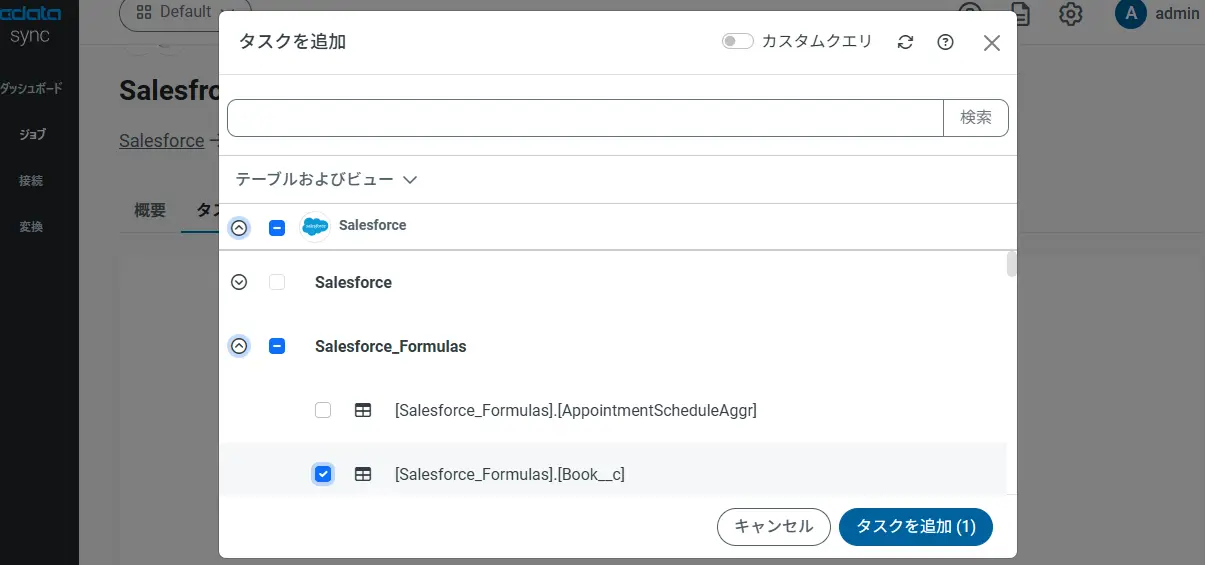Open the help question mark icon
The height and width of the screenshot is (565, 1205).
pyautogui.click(x=945, y=42)
